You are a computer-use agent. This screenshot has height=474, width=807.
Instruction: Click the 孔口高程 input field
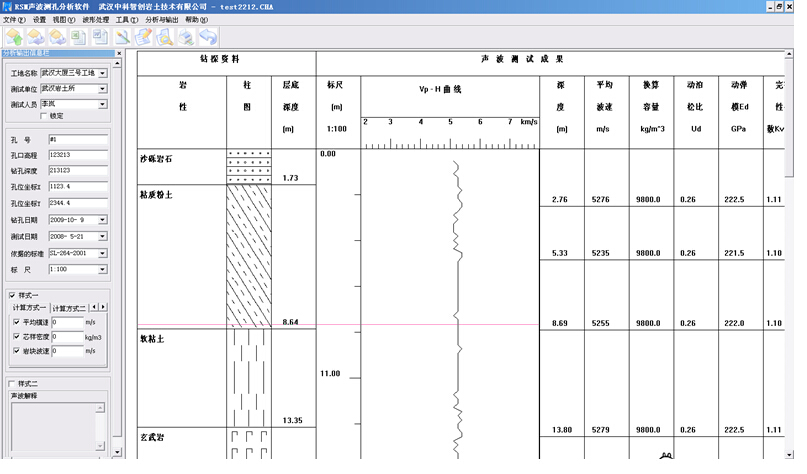tap(76, 156)
